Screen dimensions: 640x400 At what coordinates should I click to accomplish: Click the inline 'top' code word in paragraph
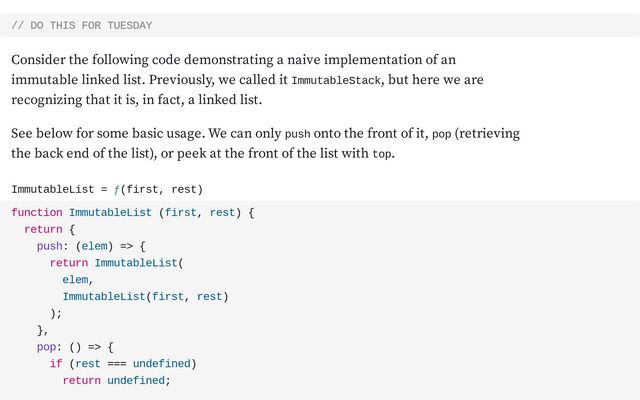382,154
